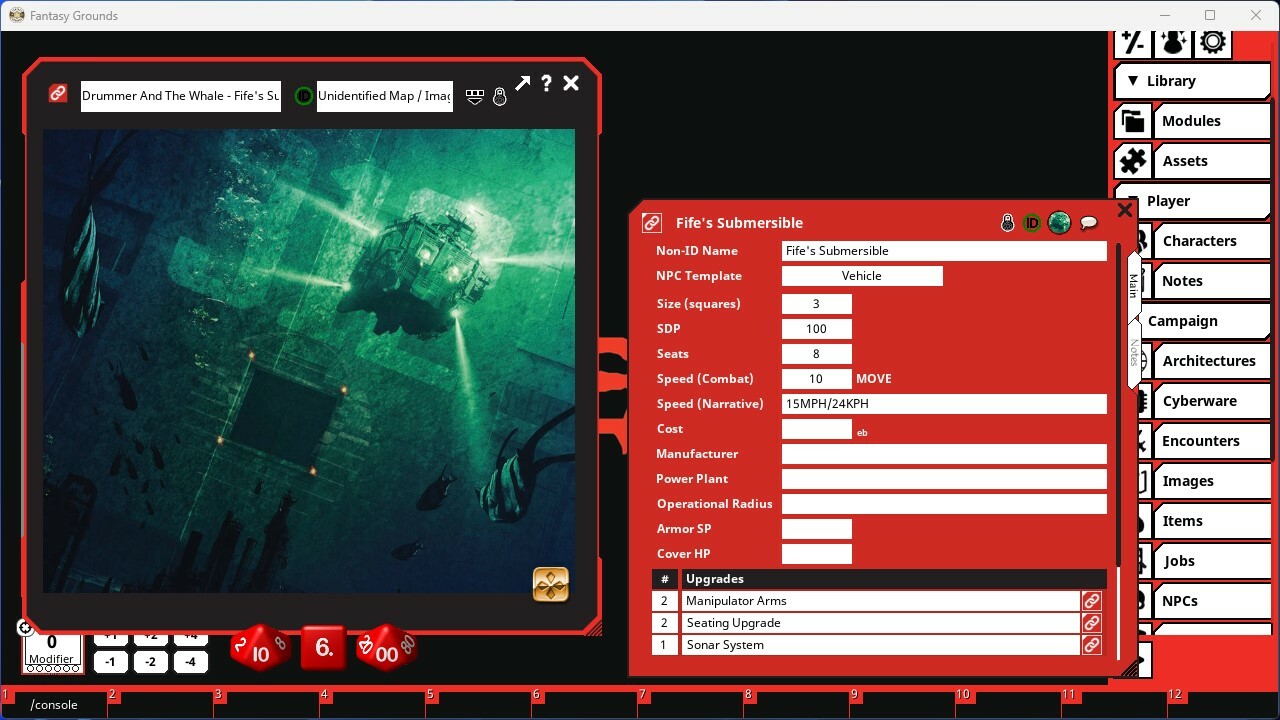This screenshot has height=720, width=1280.
Task: Switch to the Unidentified Map tab
Action: [x=384, y=96]
